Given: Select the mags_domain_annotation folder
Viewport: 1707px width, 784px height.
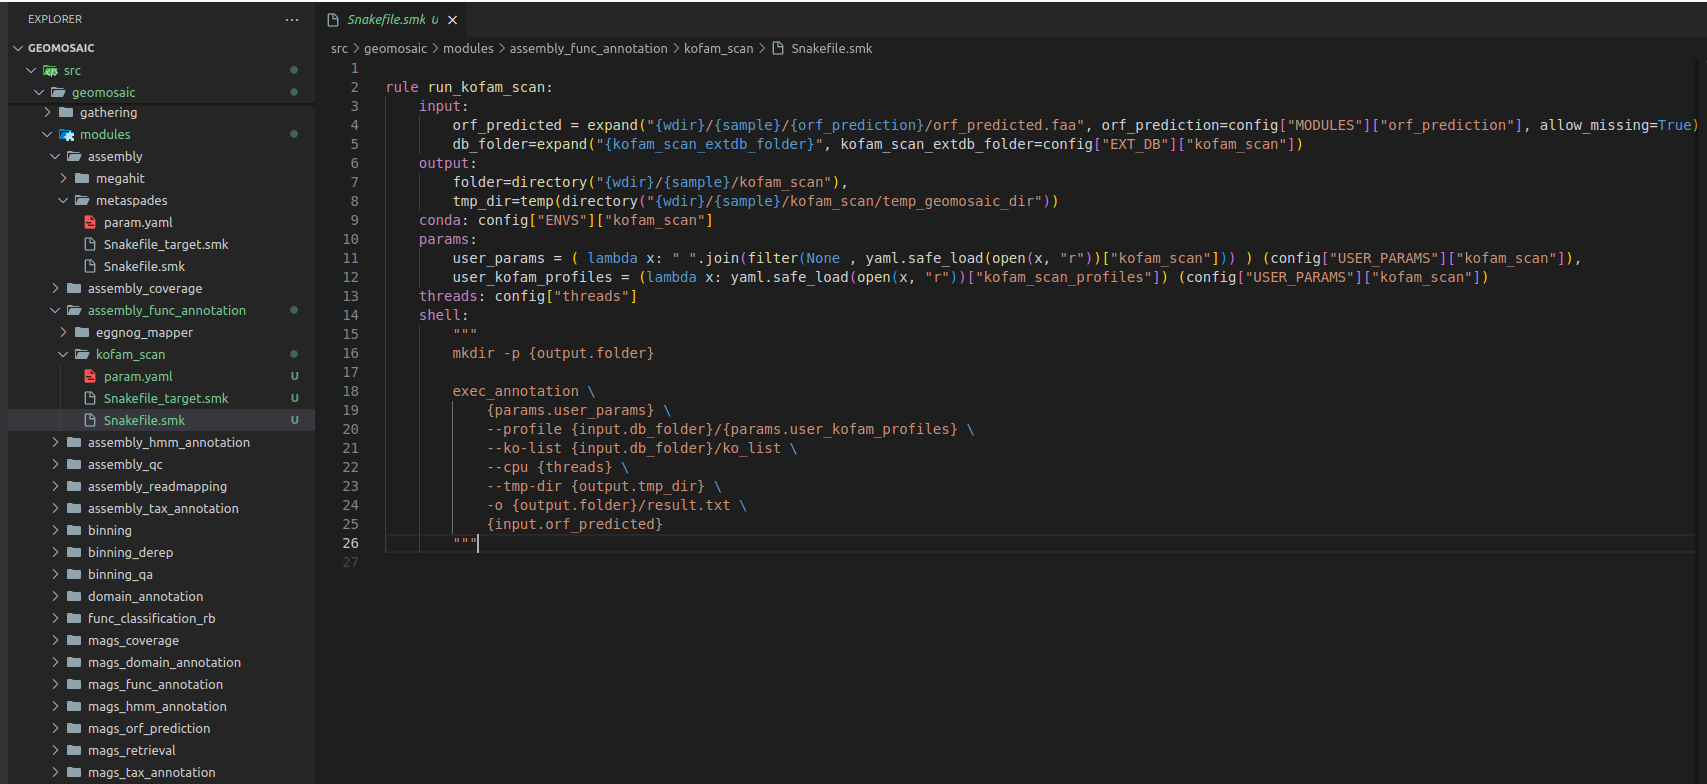Looking at the screenshot, I should coord(161,662).
